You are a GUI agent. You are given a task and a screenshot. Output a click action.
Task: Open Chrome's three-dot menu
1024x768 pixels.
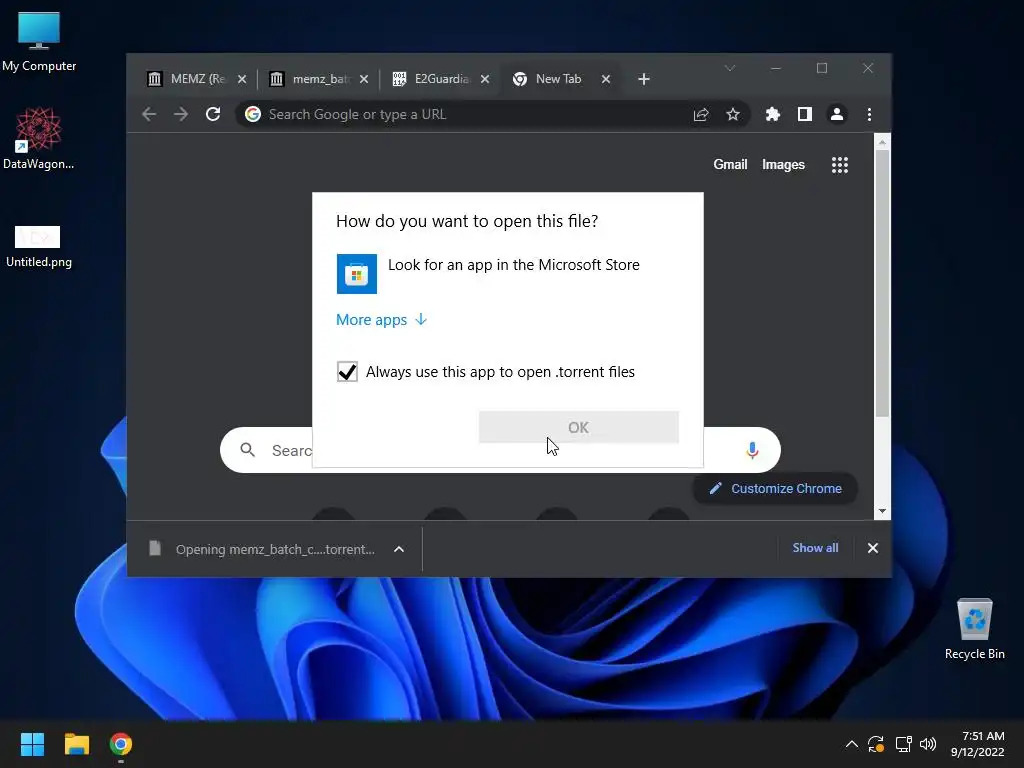click(x=869, y=114)
